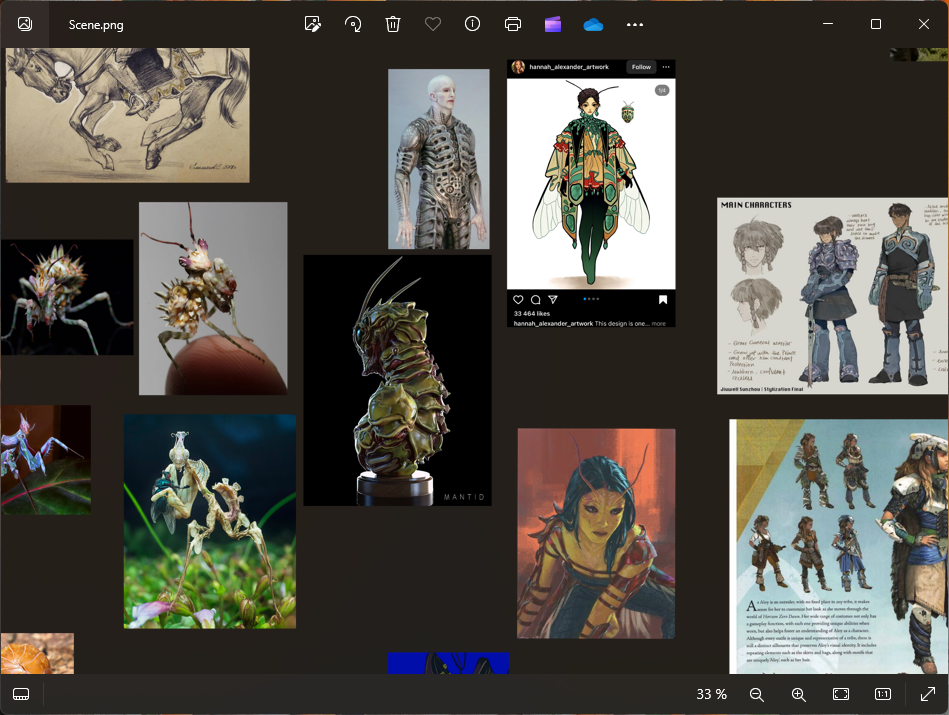View actual size with the 1:1 icon

tap(883, 694)
